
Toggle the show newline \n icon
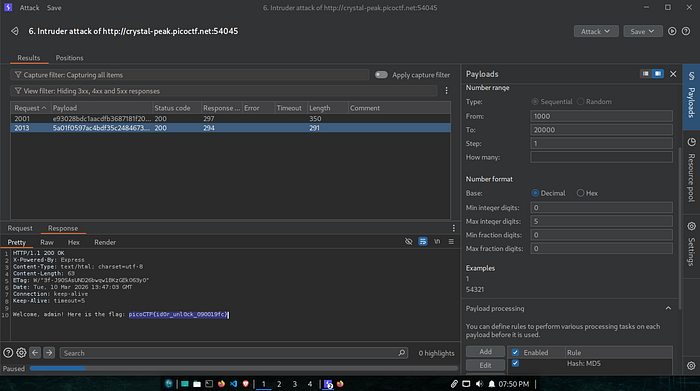click(x=437, y=241)
